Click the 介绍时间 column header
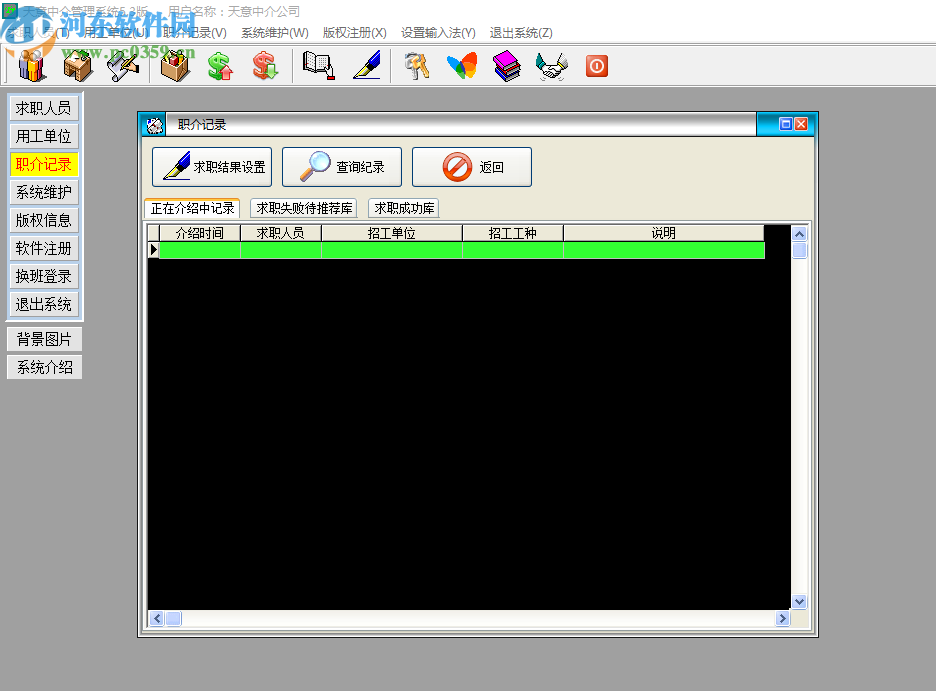Screen dimensions: 936x691 (200, 233)
